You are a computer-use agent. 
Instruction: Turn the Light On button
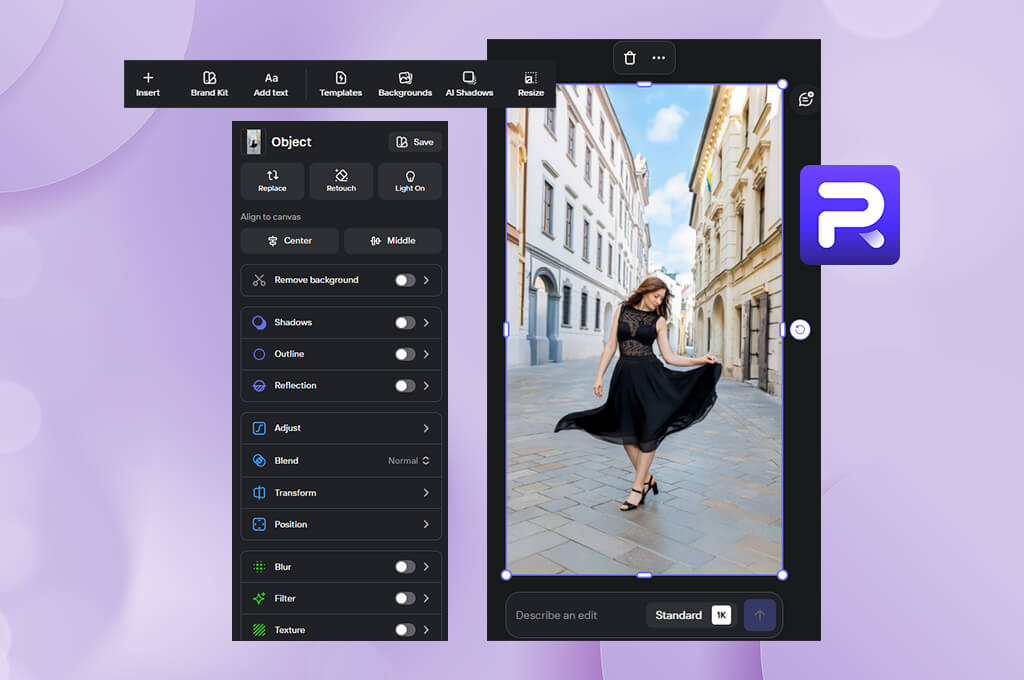click(409, 181)
